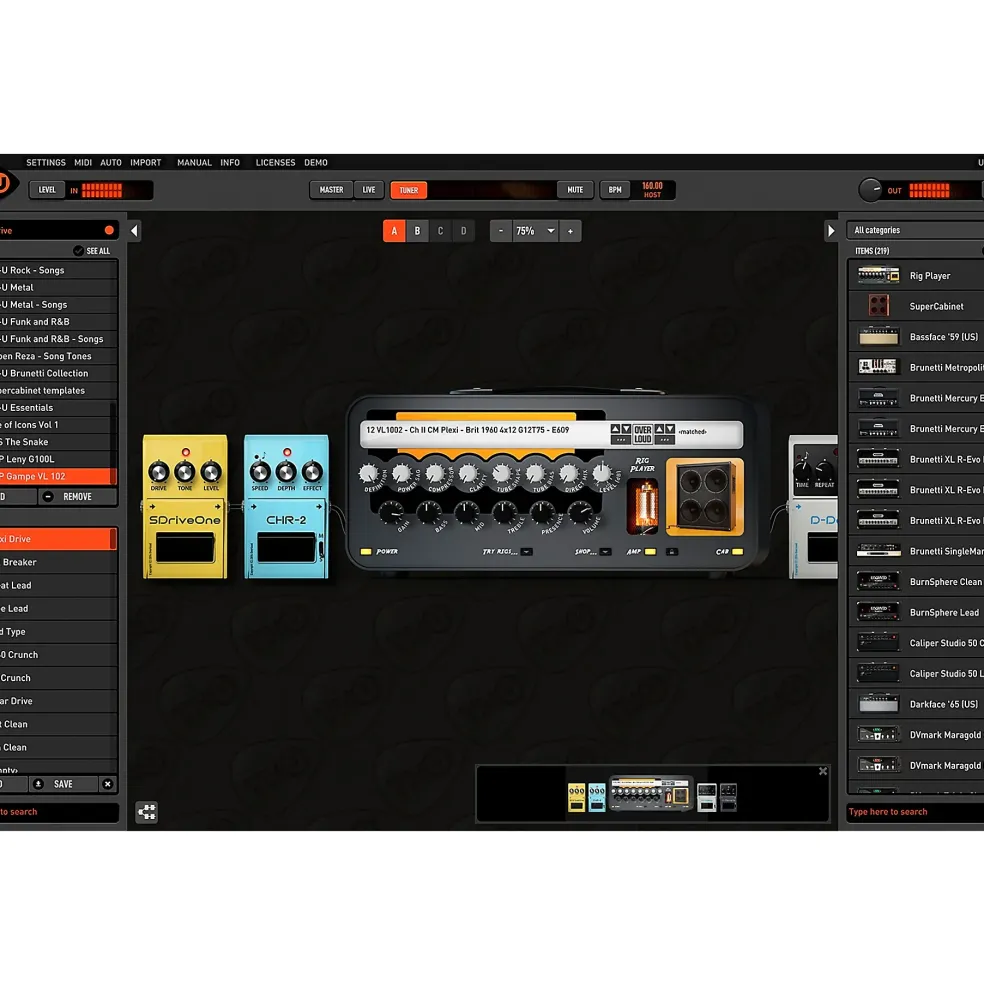Viewport: 984px width, 985px height.
Task: Select the amp head thumbnail in minimap
Action: [x=650, y=793]
